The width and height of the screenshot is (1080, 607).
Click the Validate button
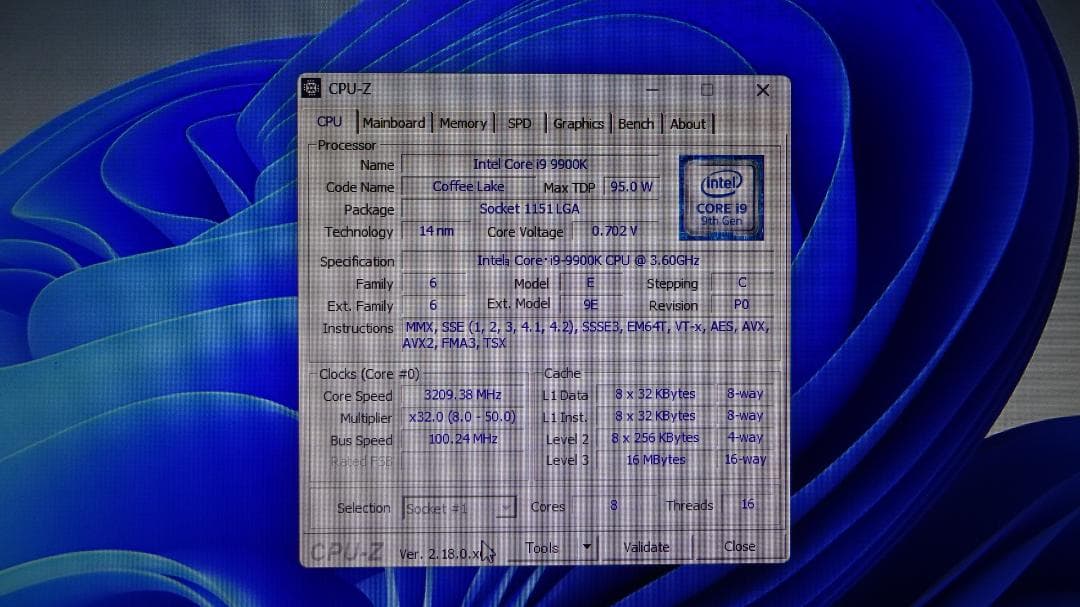tap(646, 547)
